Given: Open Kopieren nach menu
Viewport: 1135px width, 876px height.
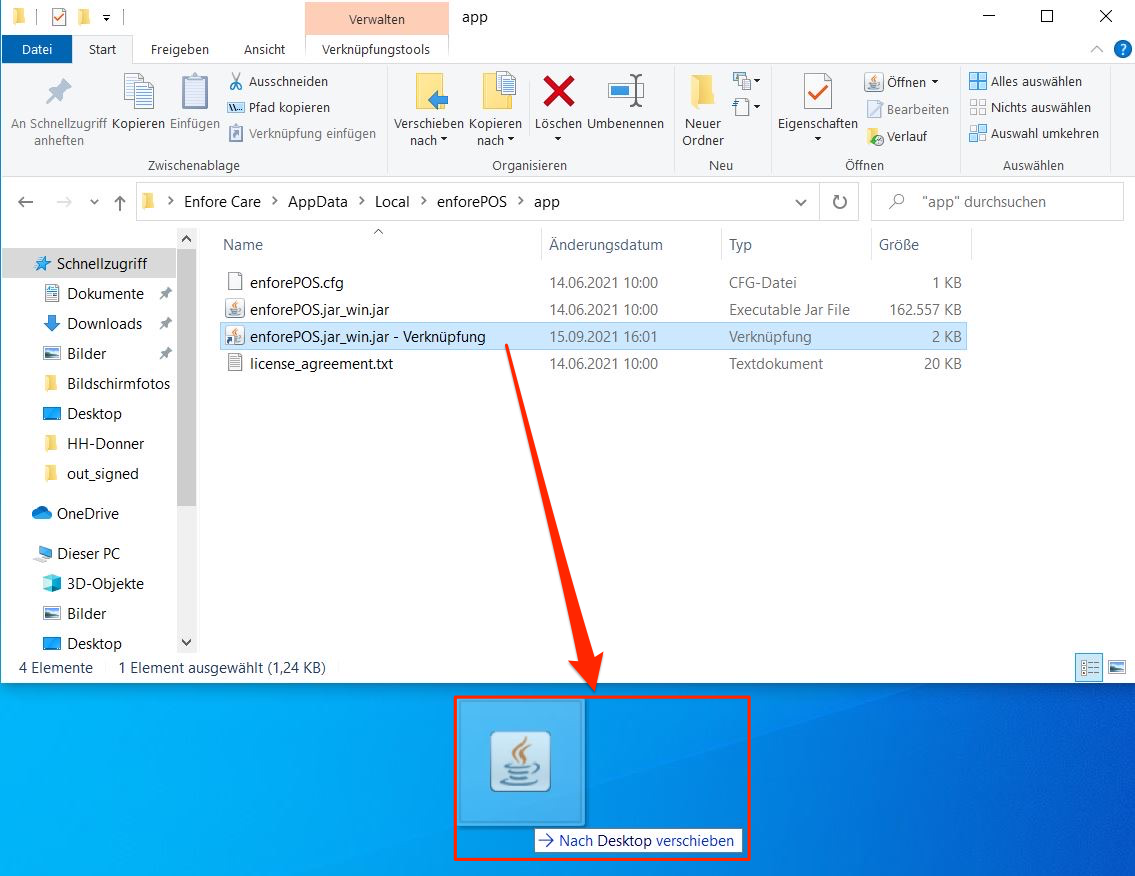Looking at the screenshot, I should (x=495, y=110).
